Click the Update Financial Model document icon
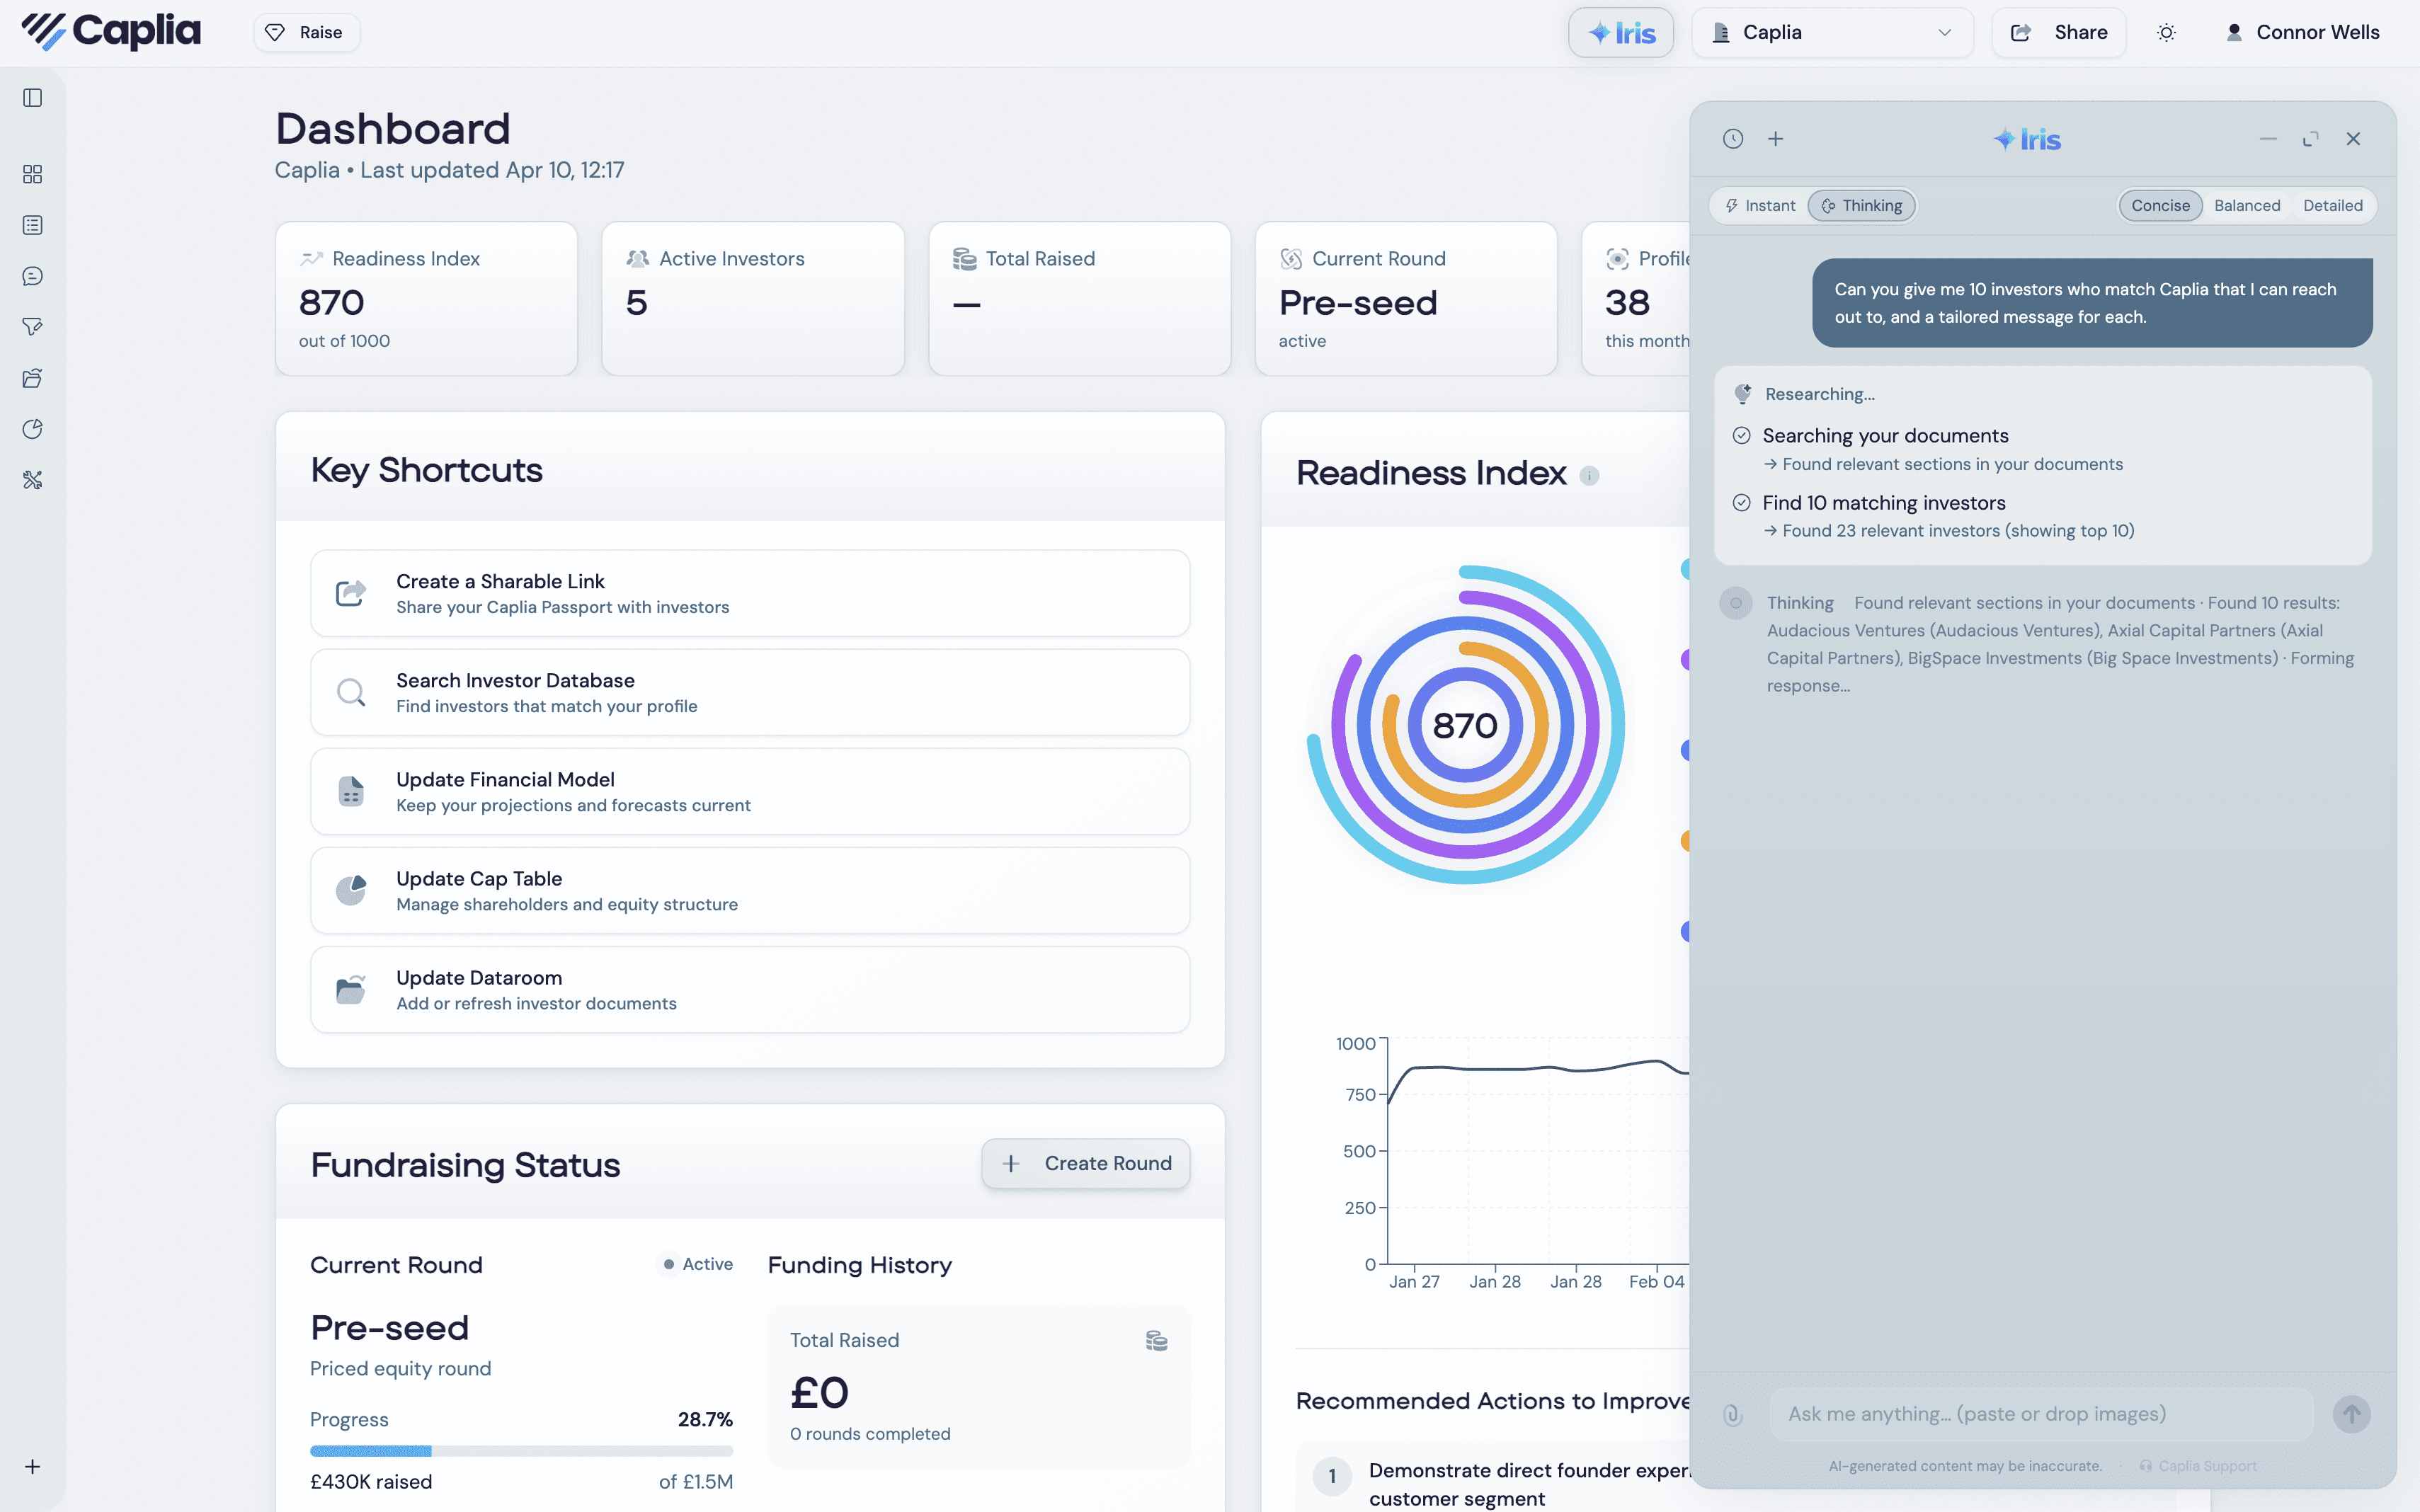 [351, 791]
